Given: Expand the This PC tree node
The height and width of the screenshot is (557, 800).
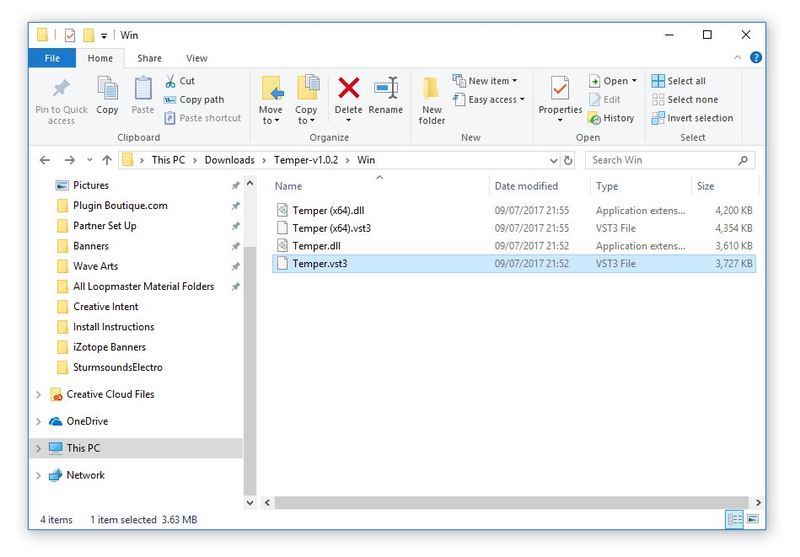Looking at the screenshot, I should [x=39, y=449].
